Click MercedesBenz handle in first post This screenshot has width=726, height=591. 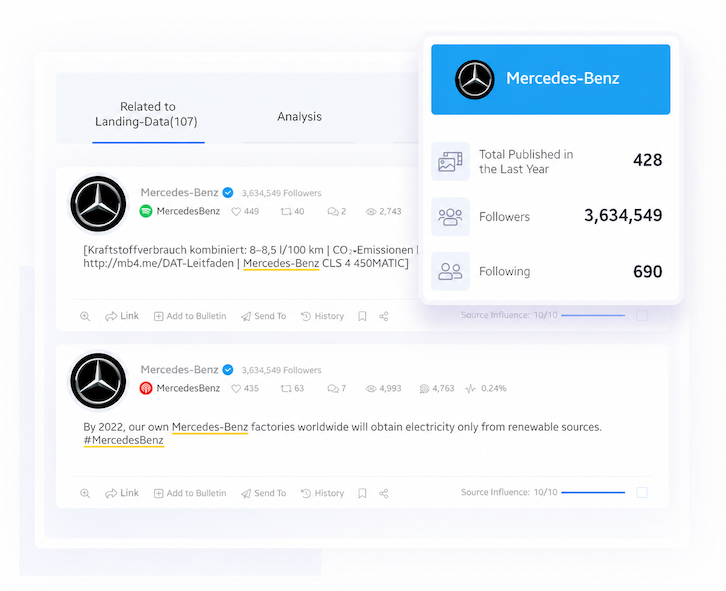(x=188, y=211)
